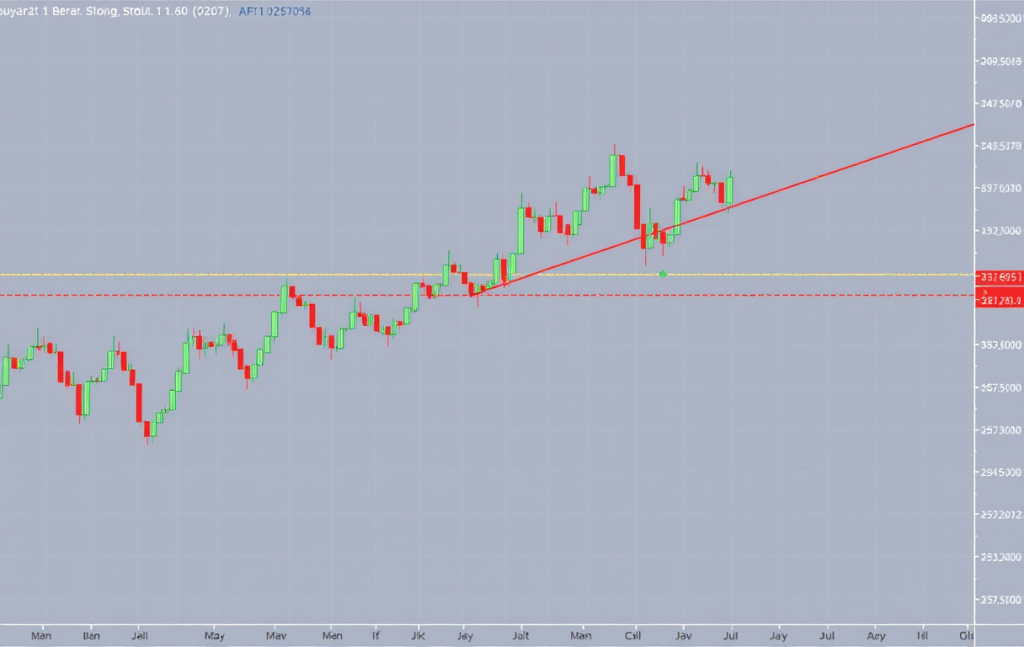1024x647 pixels.
Task: Click the price axis label '897.6030'
Action: click(1000, 189)
